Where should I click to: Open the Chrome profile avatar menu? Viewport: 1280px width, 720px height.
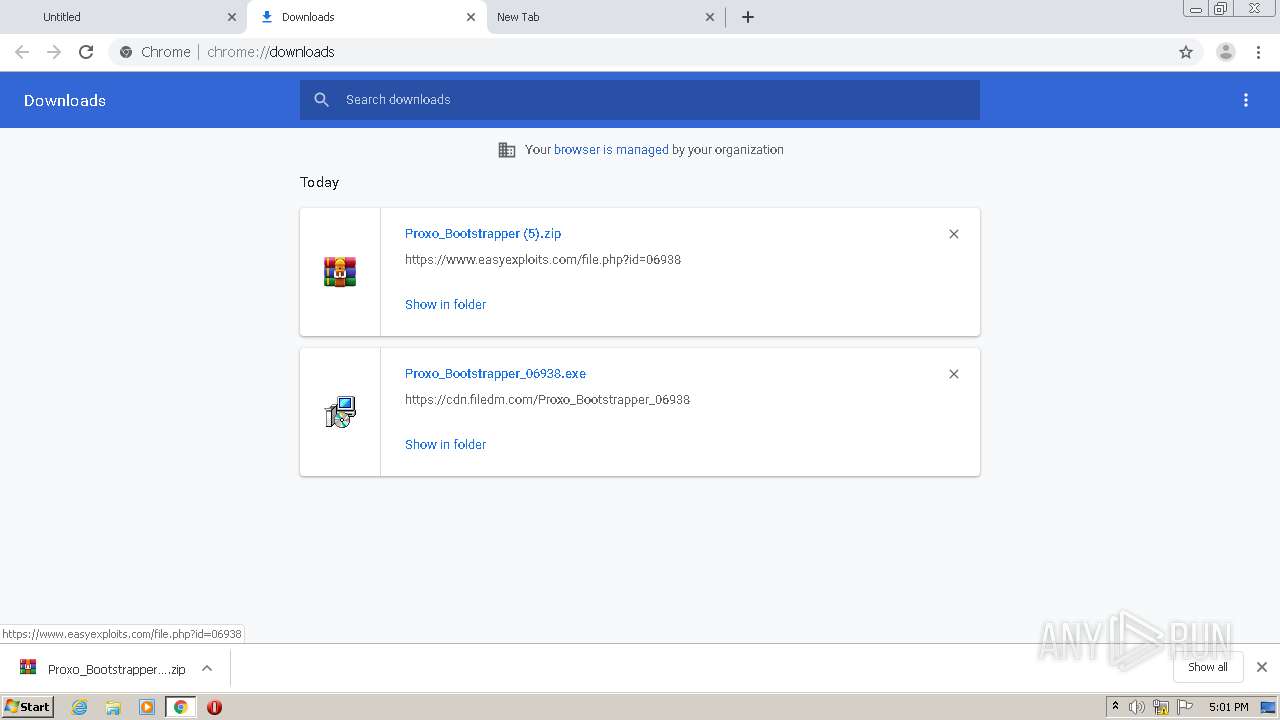click(1226, 52)
